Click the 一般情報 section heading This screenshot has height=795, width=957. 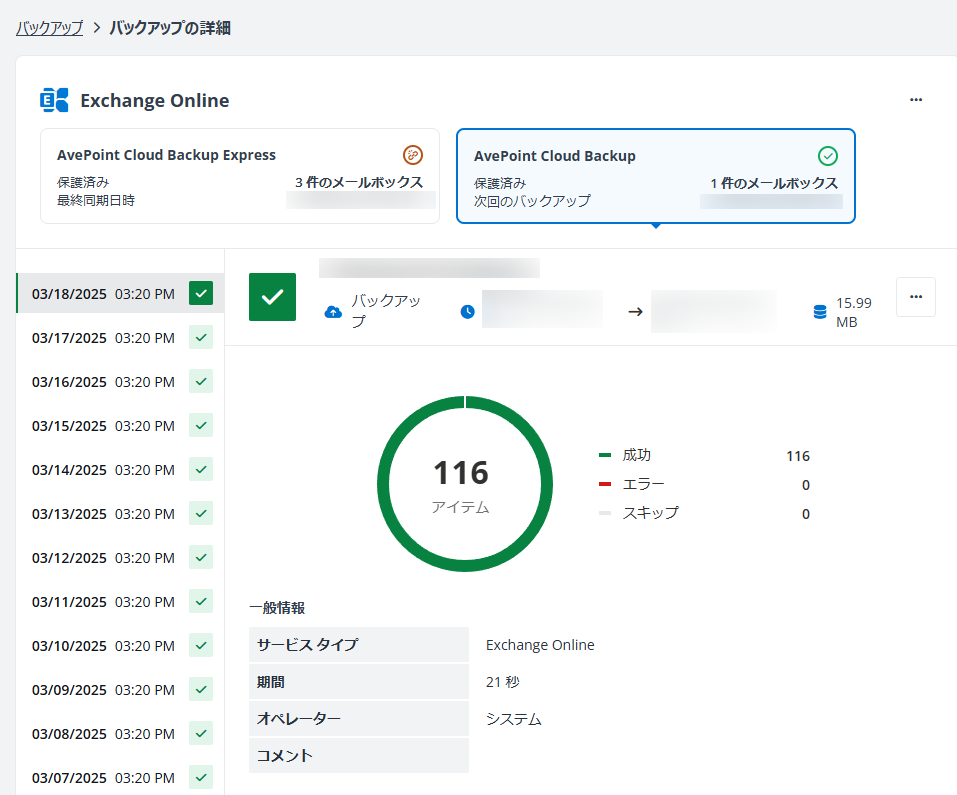tap(277, 608)
